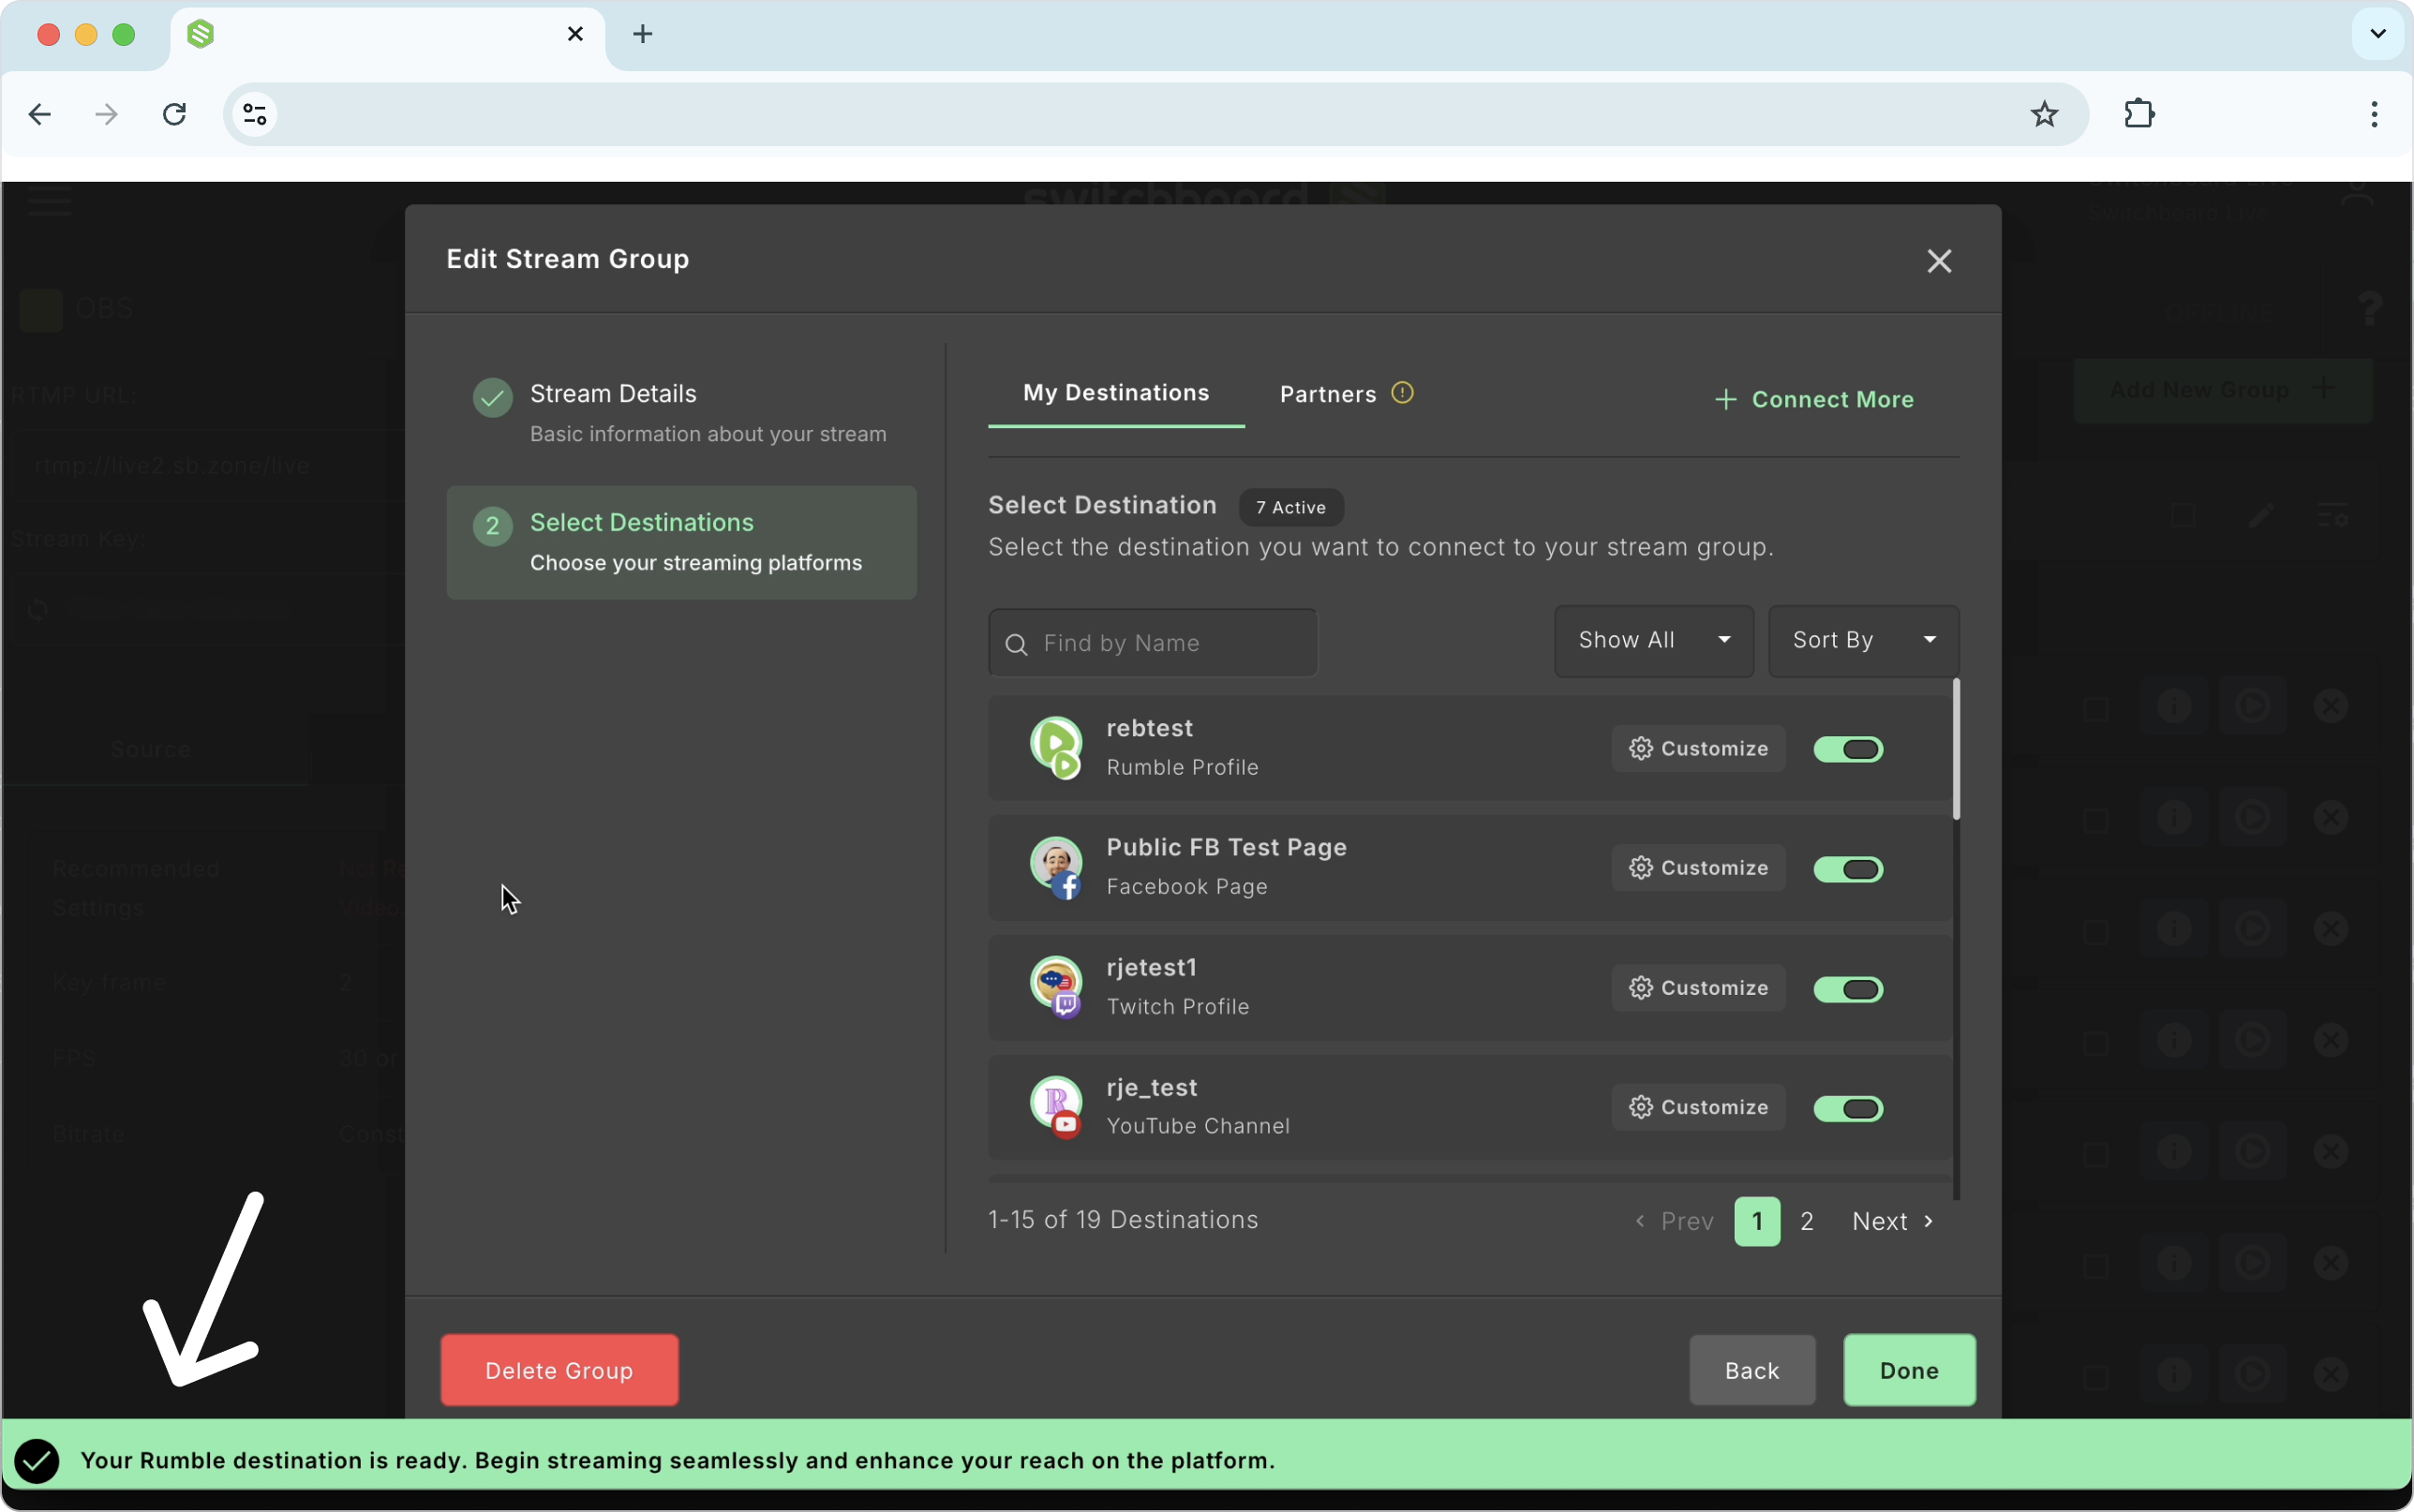Open the Chrome three-dot menu
Viewport: 2414px width, 1512px height.
(2373, 114)
